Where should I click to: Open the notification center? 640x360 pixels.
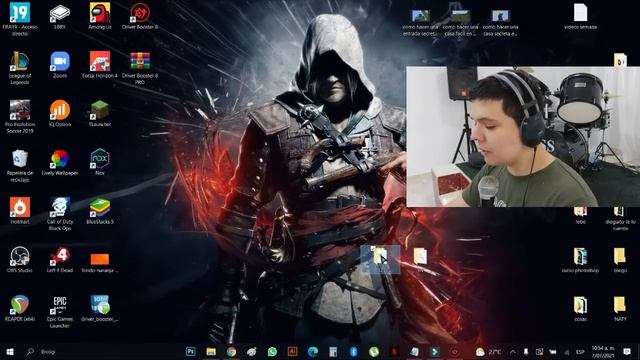[x=627, y=351]
